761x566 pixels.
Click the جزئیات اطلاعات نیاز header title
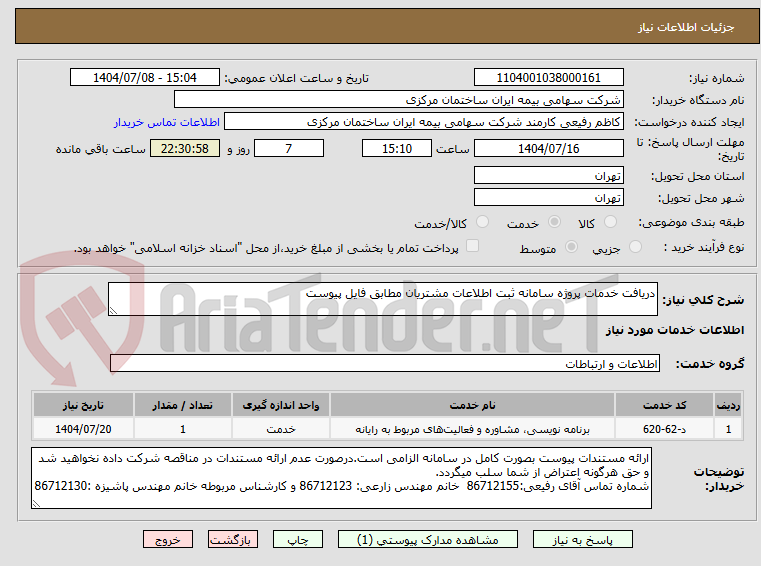[x=686, y=27]
